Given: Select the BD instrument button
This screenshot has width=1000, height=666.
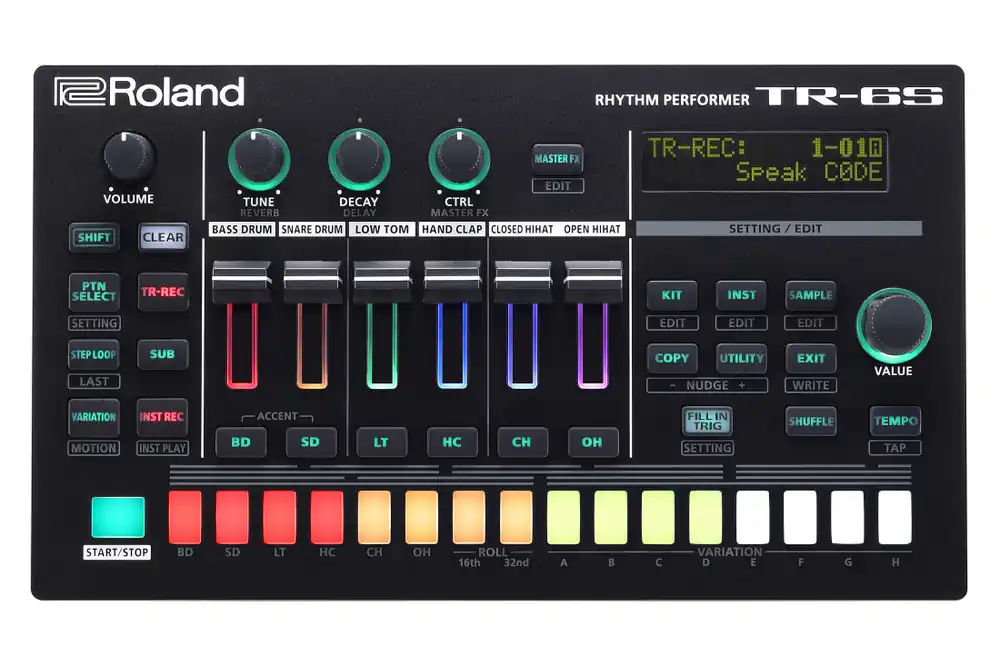Looking at the screenshot, I should click(x=241, y=442).
